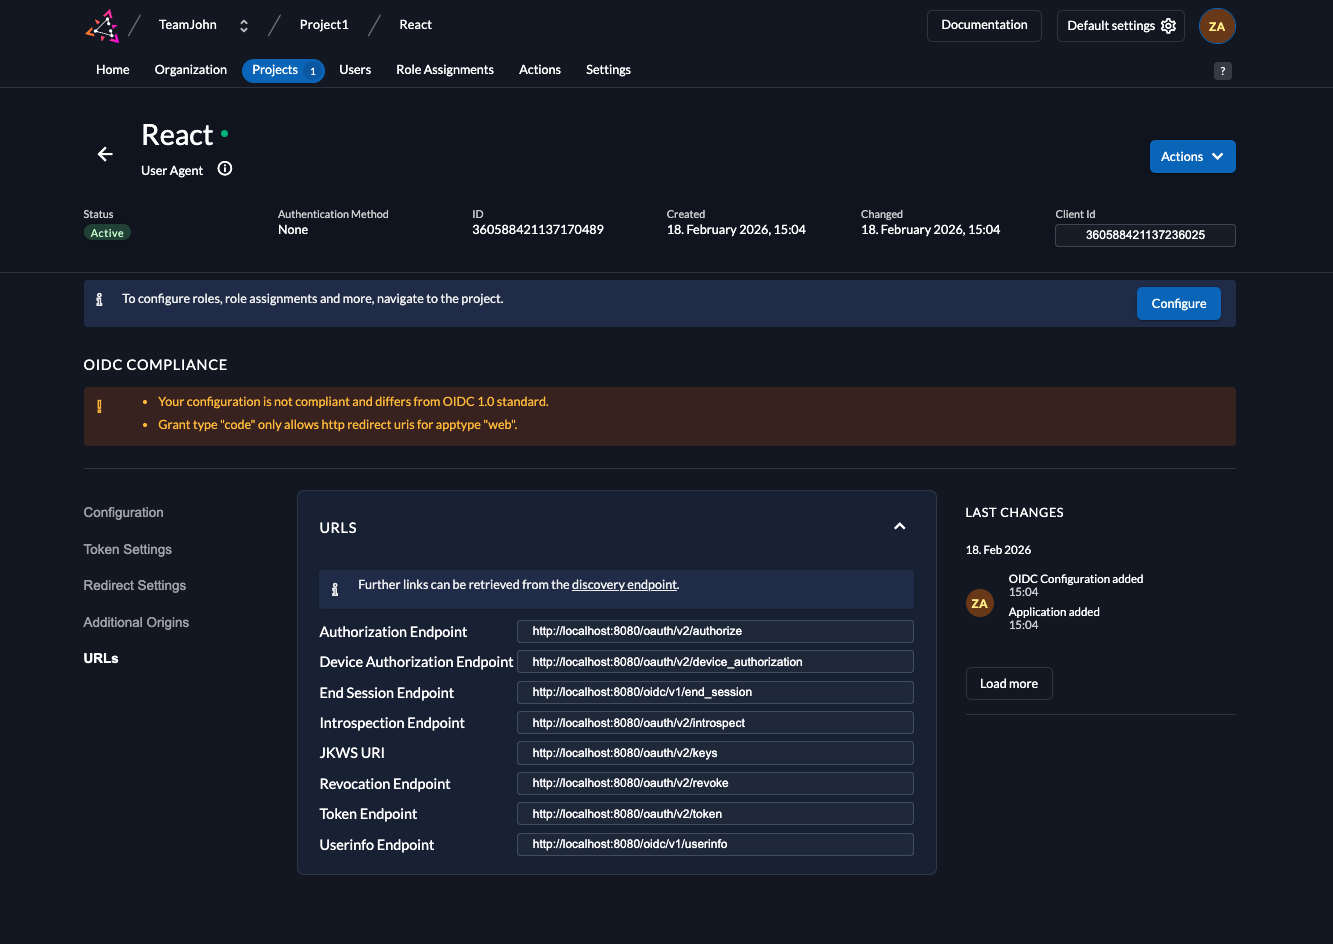Image resolution: width=1333 pixels, height=944 pixels.
Task: Click the warning icon in OIDC compliance
Action: (99, 407)
